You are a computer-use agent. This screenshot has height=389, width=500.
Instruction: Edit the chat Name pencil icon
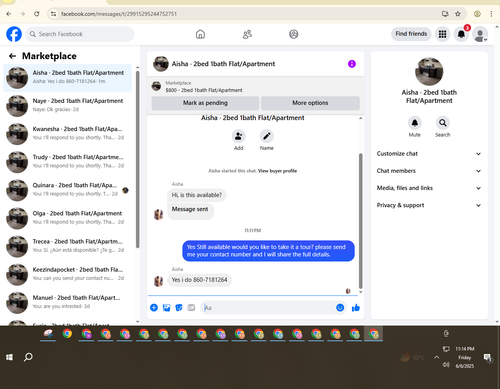[x=267, y=136]
